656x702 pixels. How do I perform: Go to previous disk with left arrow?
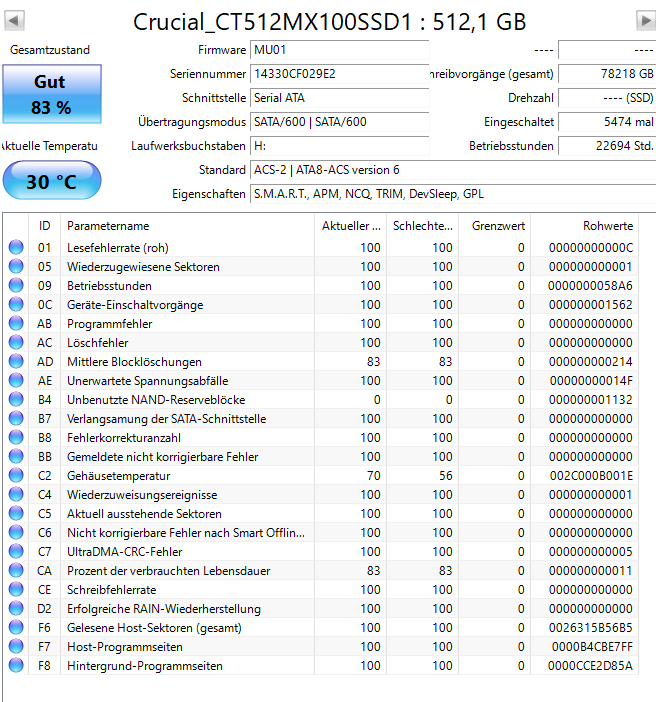14,21
